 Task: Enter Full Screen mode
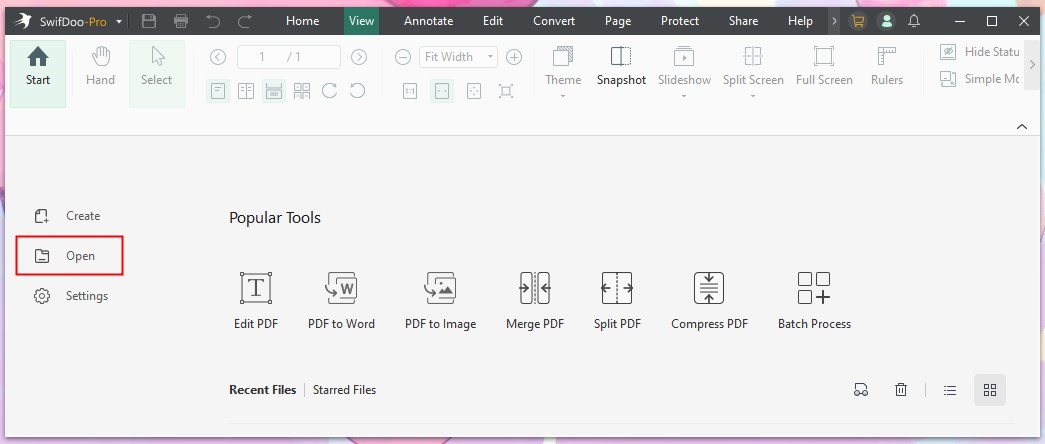[824, 67]
